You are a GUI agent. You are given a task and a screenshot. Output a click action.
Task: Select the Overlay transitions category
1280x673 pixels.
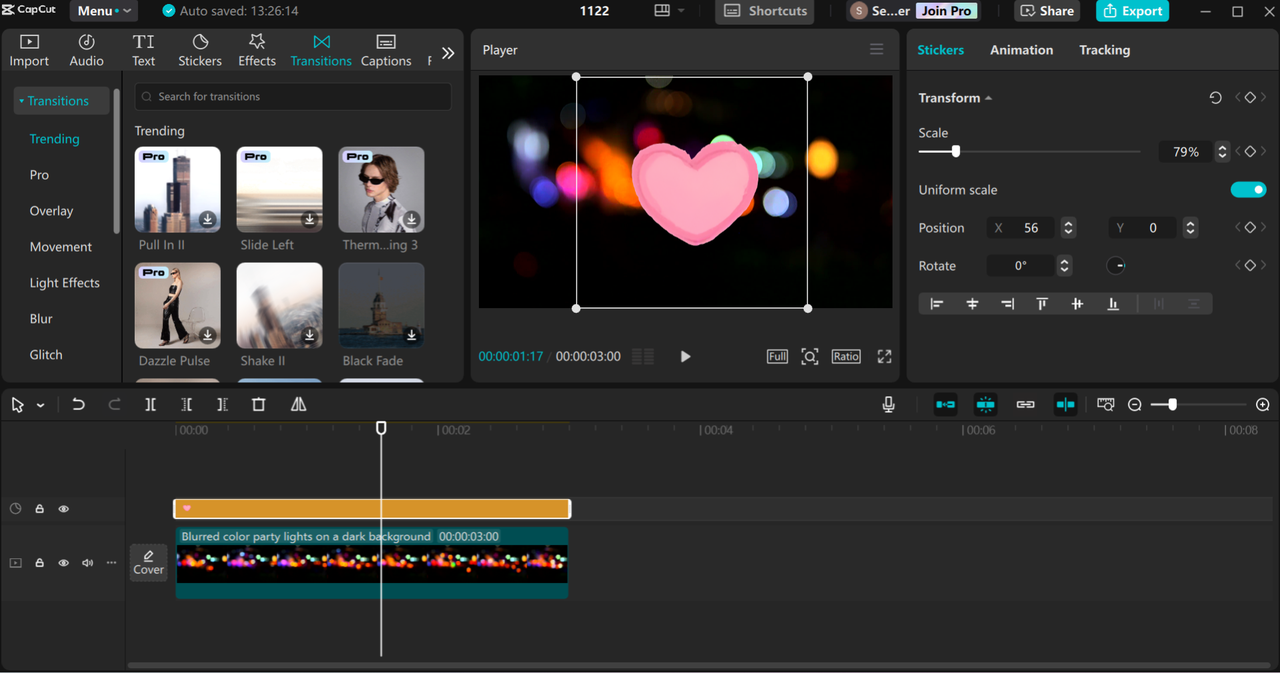(51, 211)
